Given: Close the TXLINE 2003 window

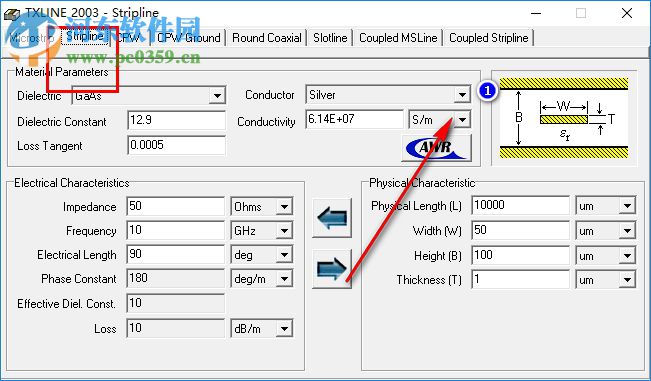Looking at the screenshot, I should pyautogui.click(x=627, y=13).
